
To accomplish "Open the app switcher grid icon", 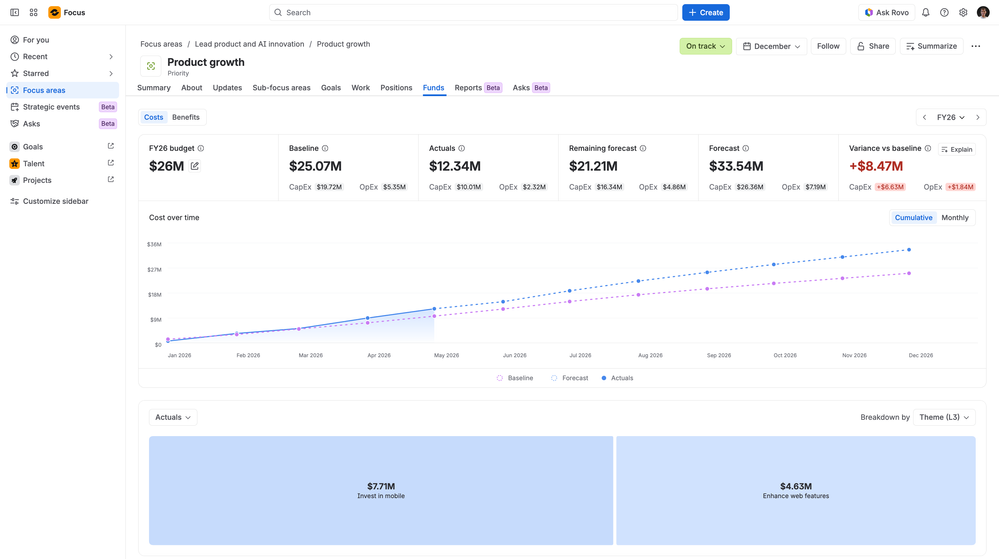I will (34, 12).
